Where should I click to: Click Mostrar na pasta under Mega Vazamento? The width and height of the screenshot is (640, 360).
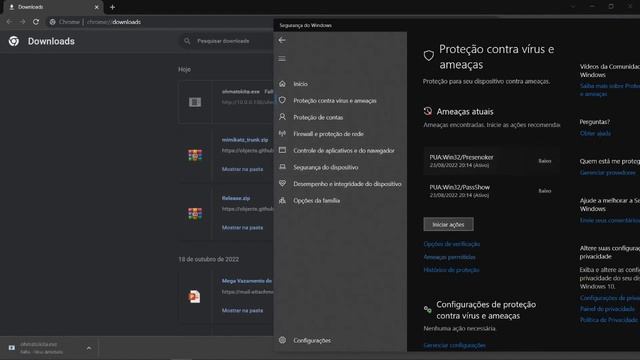[x=242, y=310]
